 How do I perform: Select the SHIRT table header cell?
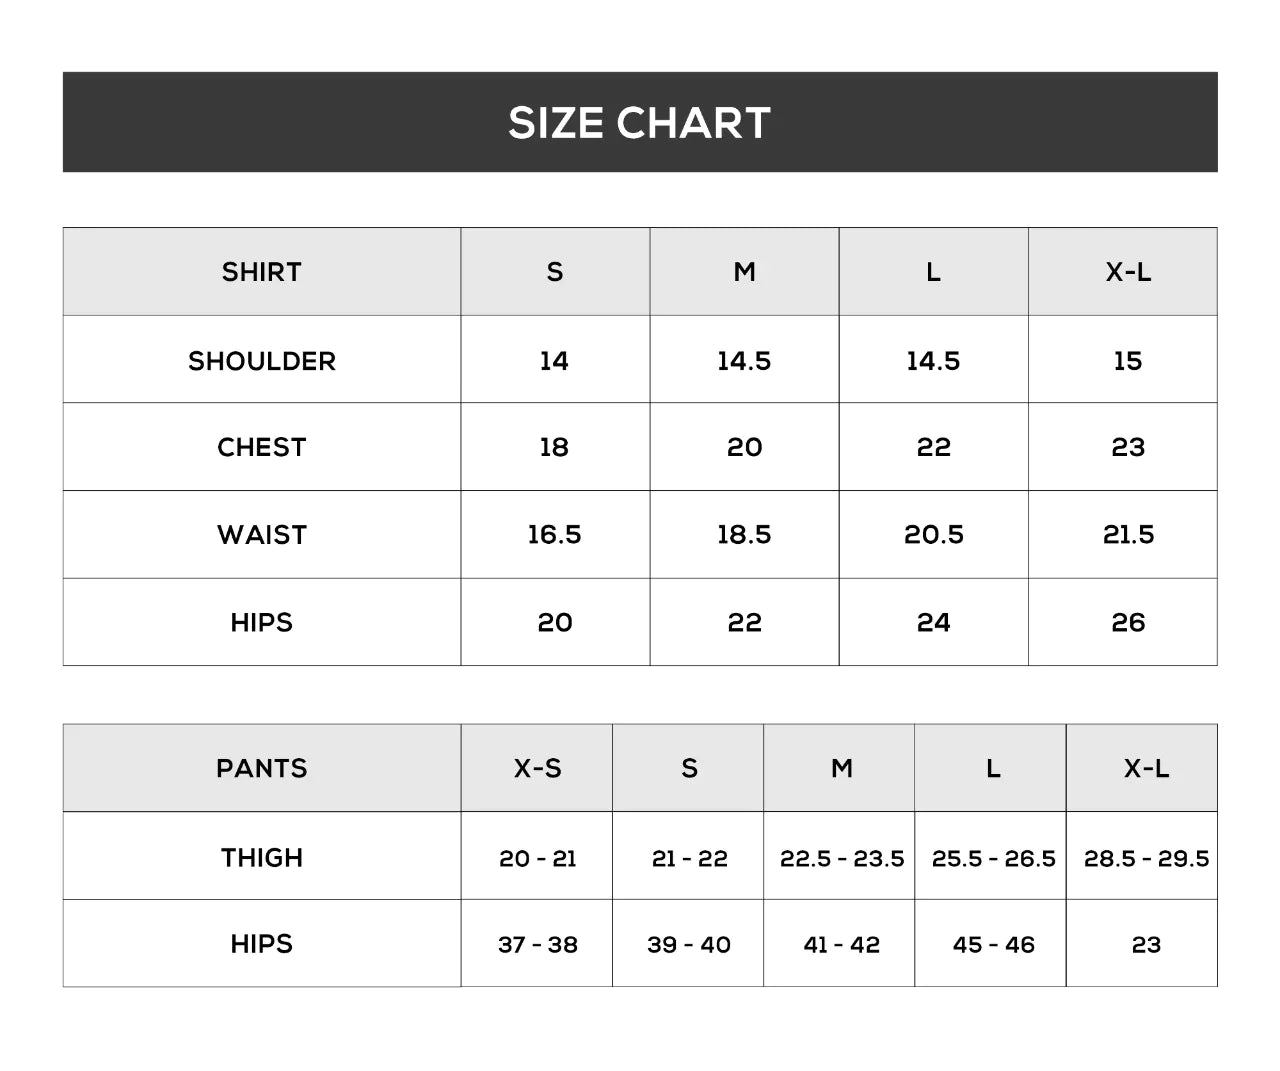click(261, 272)
